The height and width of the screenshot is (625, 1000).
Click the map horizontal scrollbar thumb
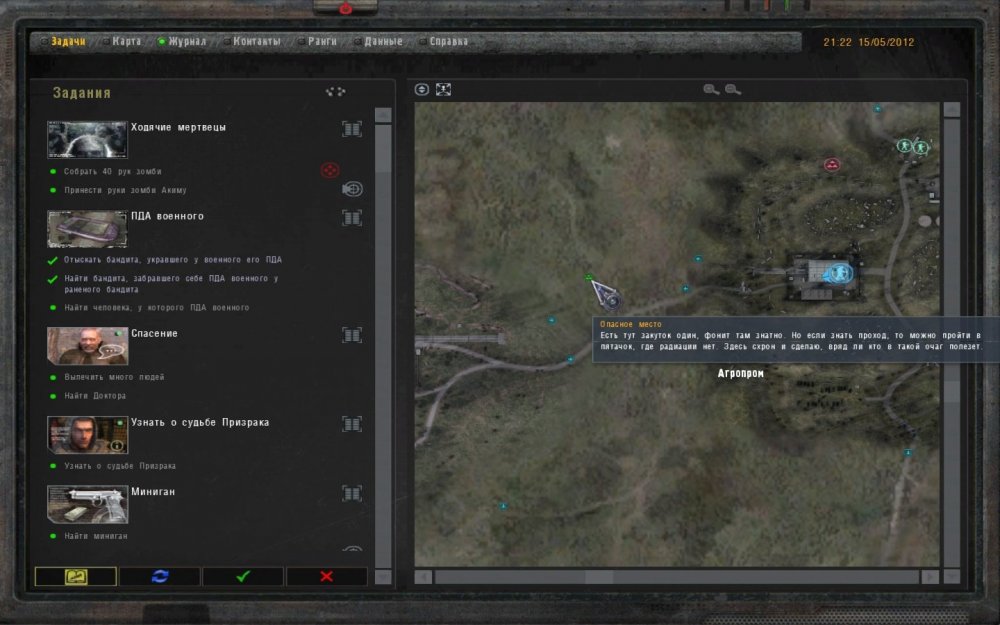pyautogui.click(x=599, y=577)
